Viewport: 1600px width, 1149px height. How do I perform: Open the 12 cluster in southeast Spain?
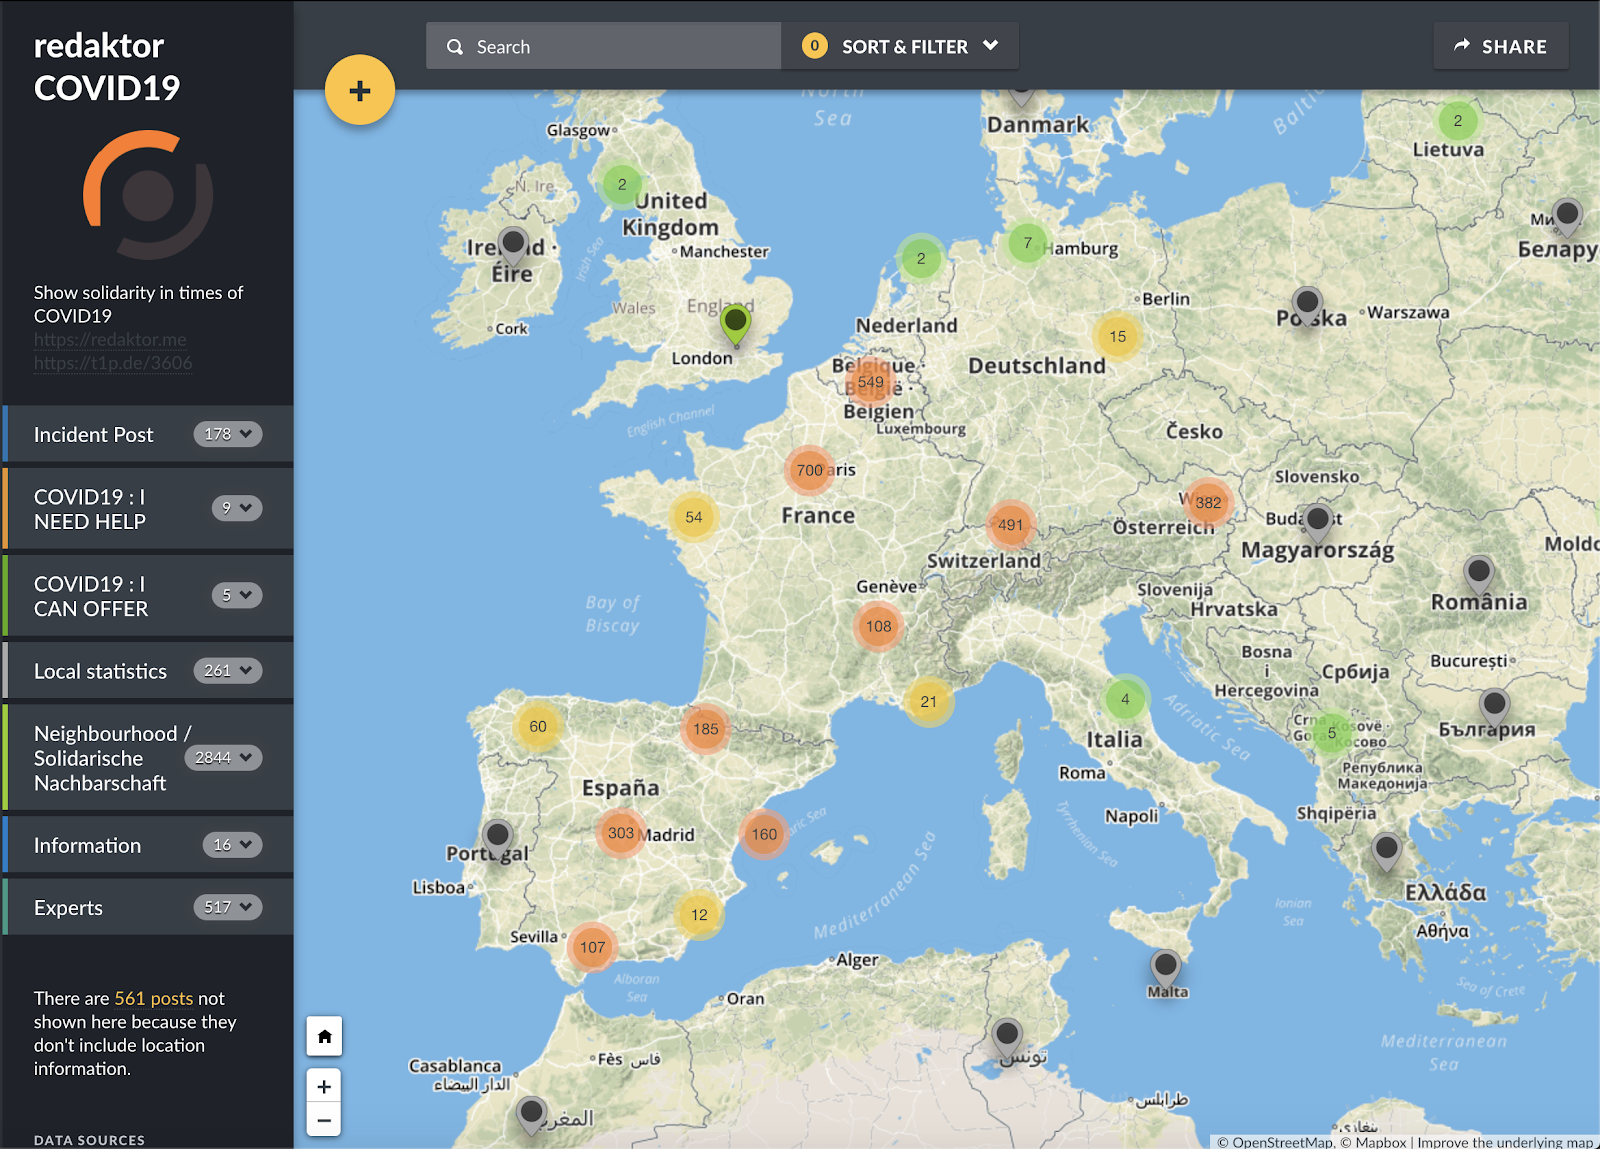(x=699, y=915)
